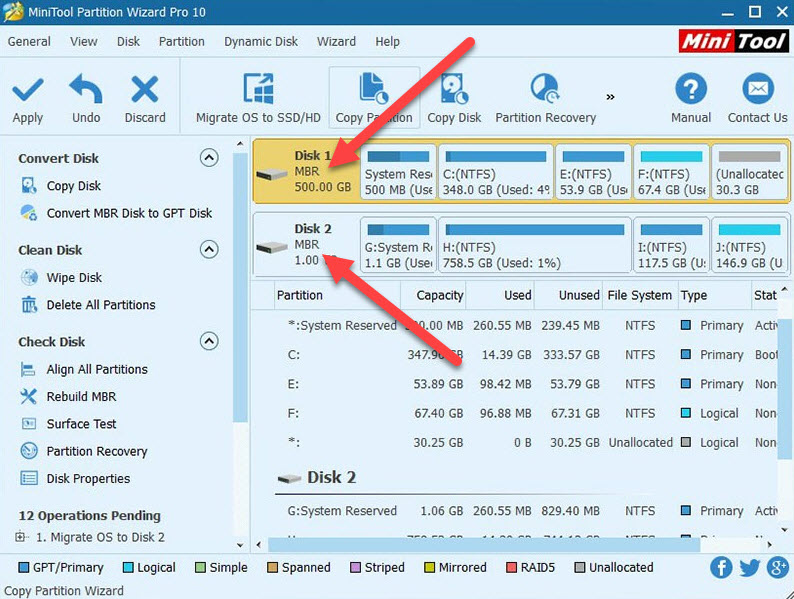The image size is (794, 599).
Task: Click the Apply checkmark icon
Action: (27, 91)
